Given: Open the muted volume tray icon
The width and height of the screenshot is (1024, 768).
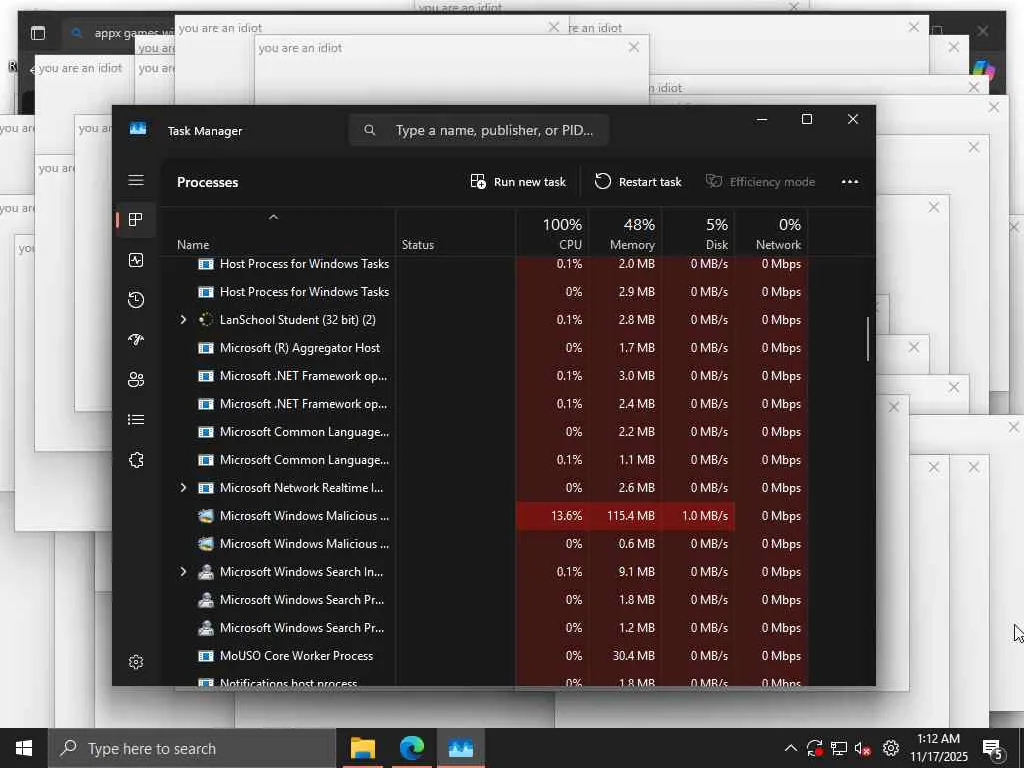Looking at the screenshot, I should 863,748.
